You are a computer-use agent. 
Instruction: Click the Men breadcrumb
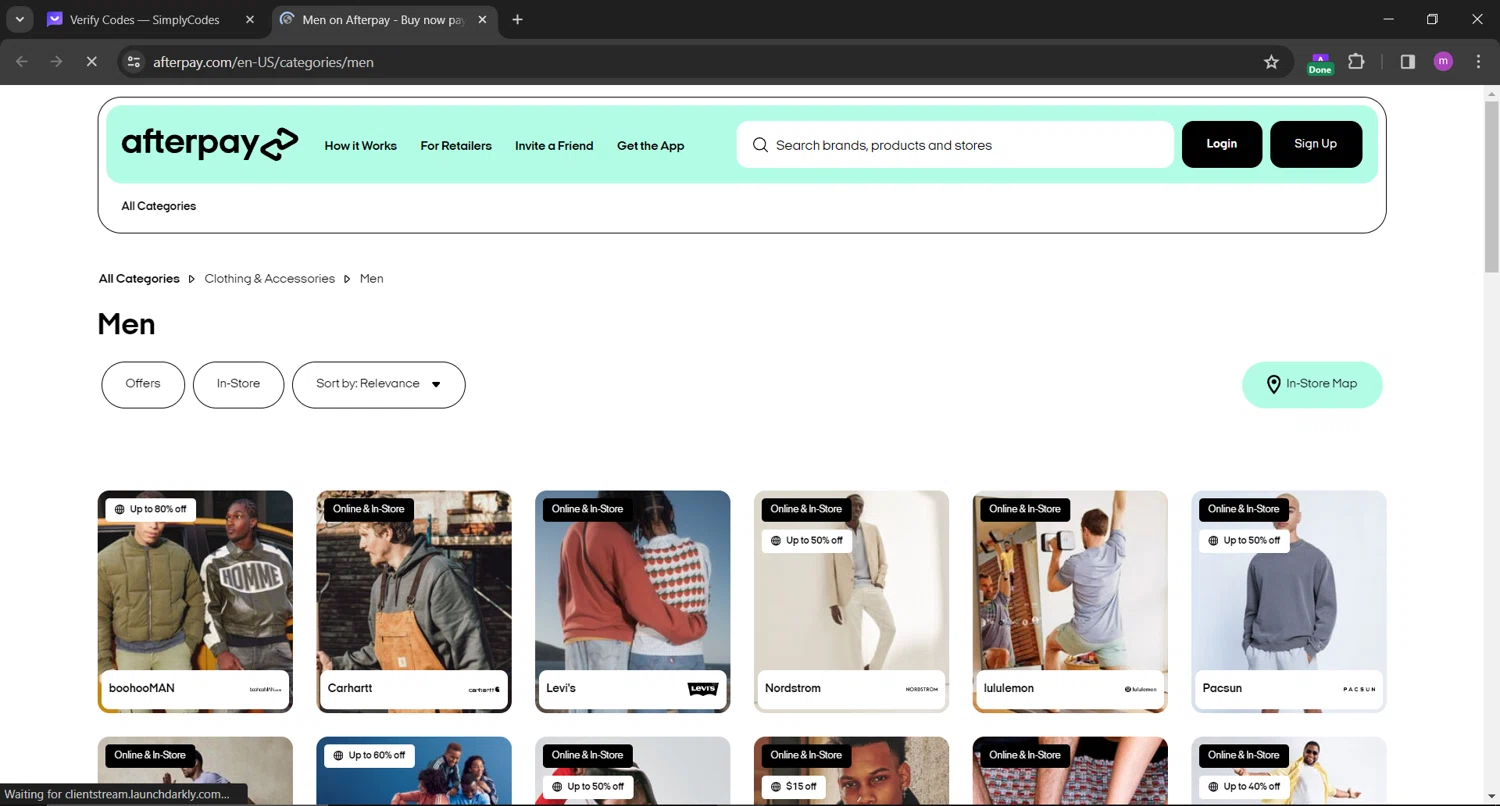click(372, 279)
